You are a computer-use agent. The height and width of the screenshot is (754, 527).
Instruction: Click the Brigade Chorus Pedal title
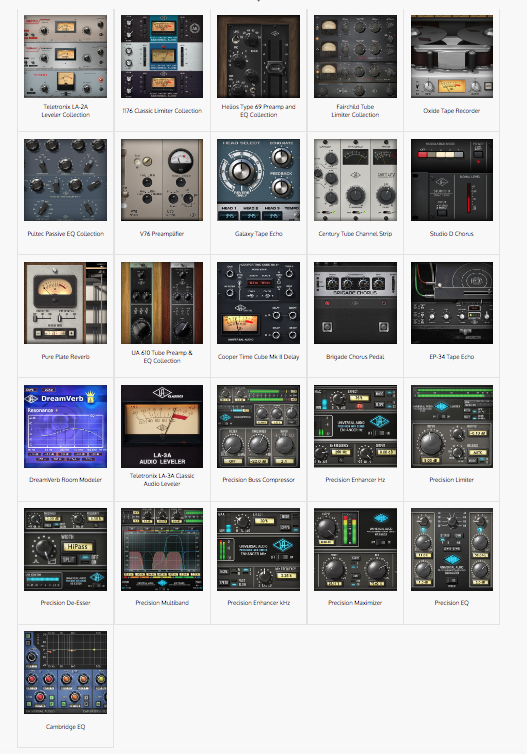pyautogui.click(x=355, y=357)
